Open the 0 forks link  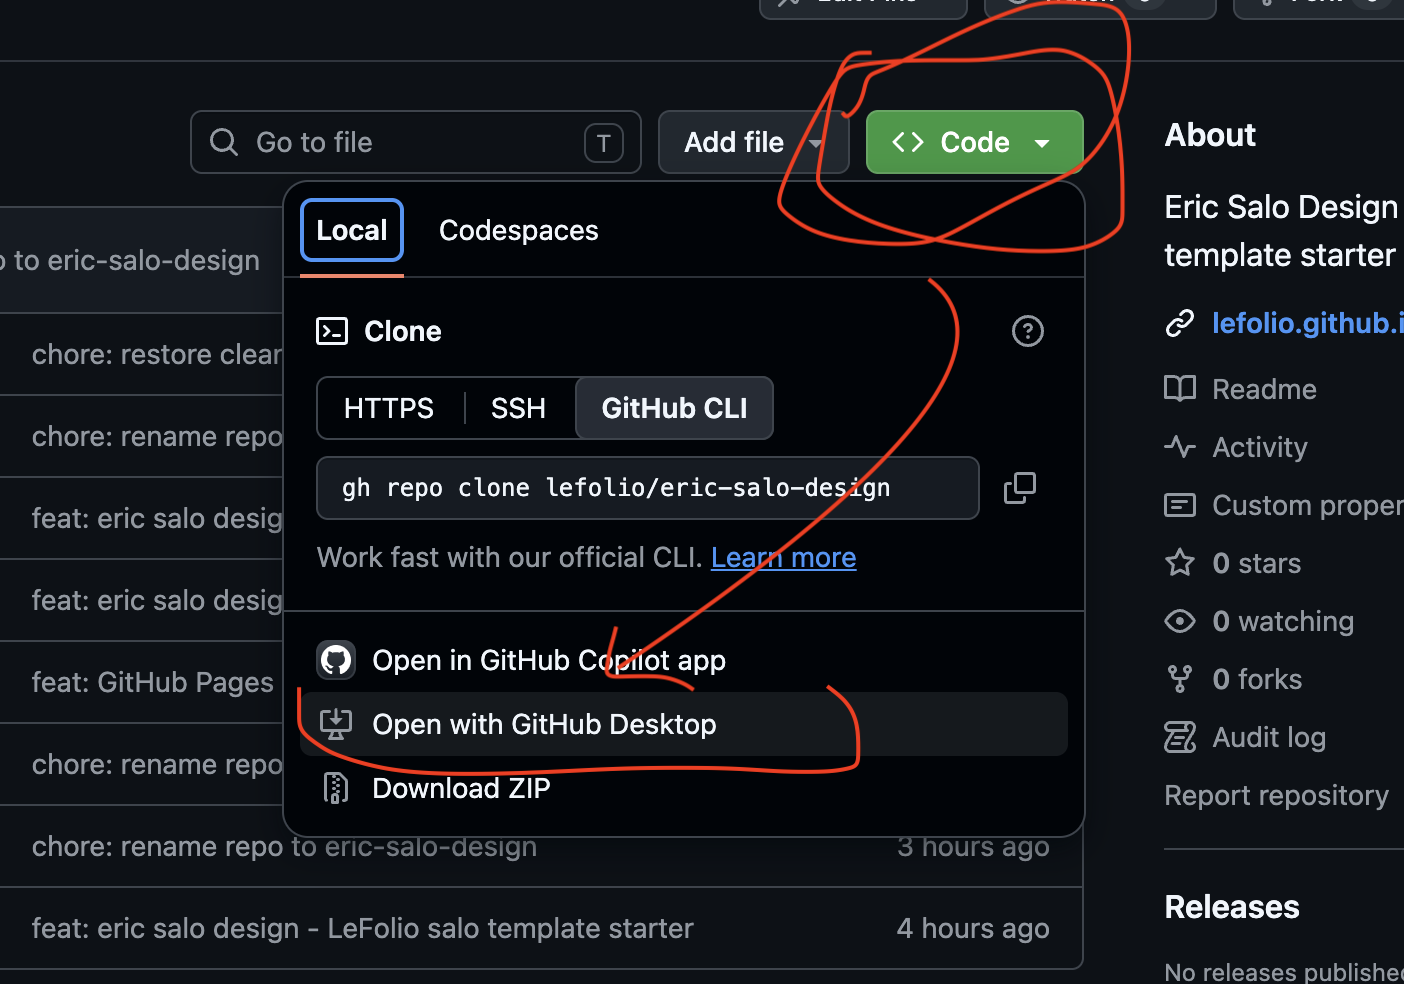tap(1257, 679)
